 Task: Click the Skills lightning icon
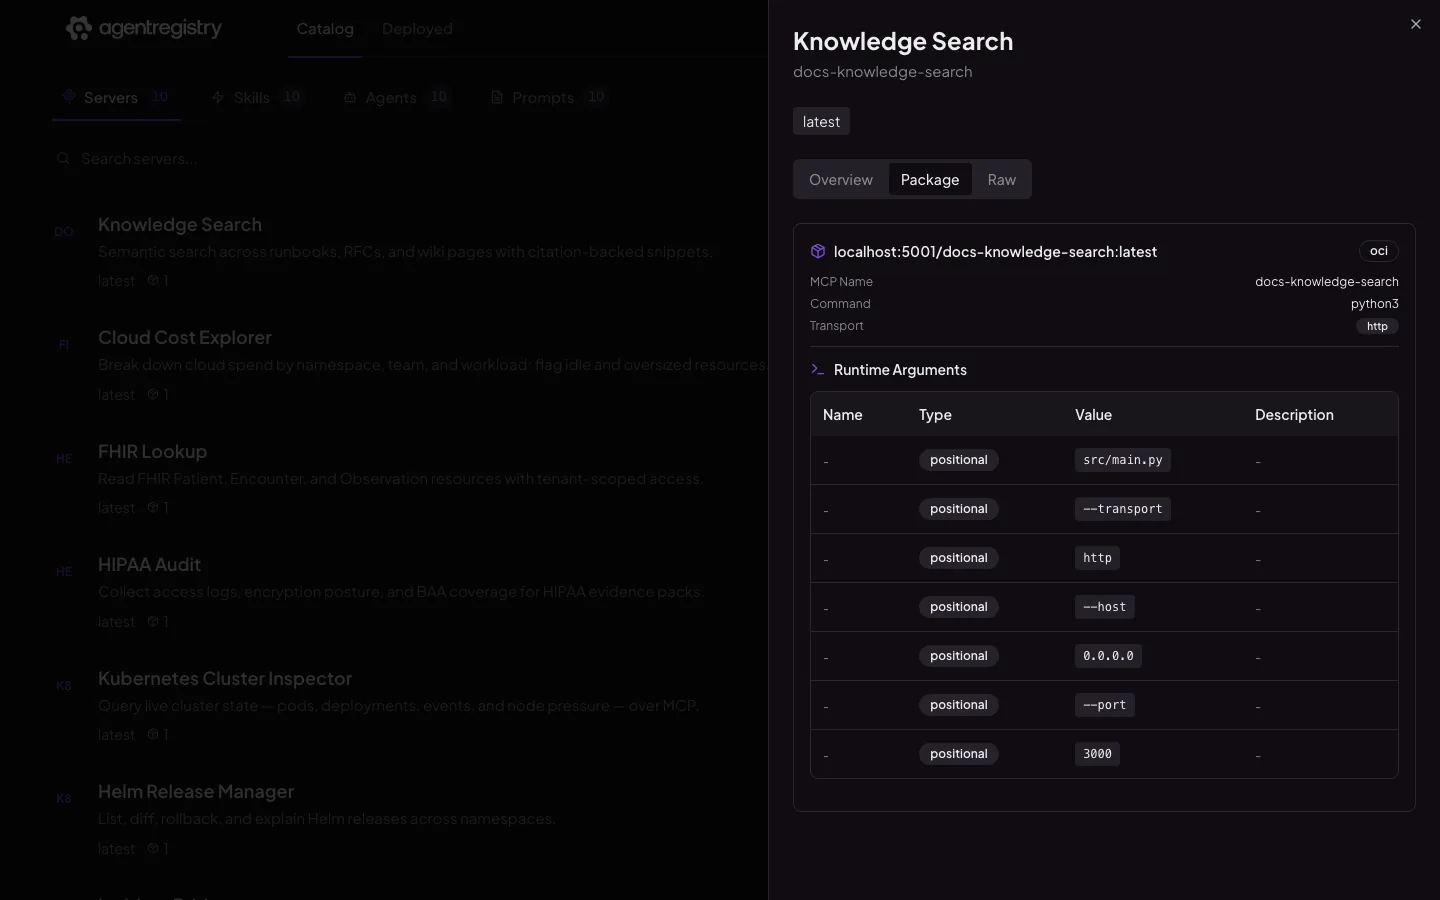[x=218, y=97]
